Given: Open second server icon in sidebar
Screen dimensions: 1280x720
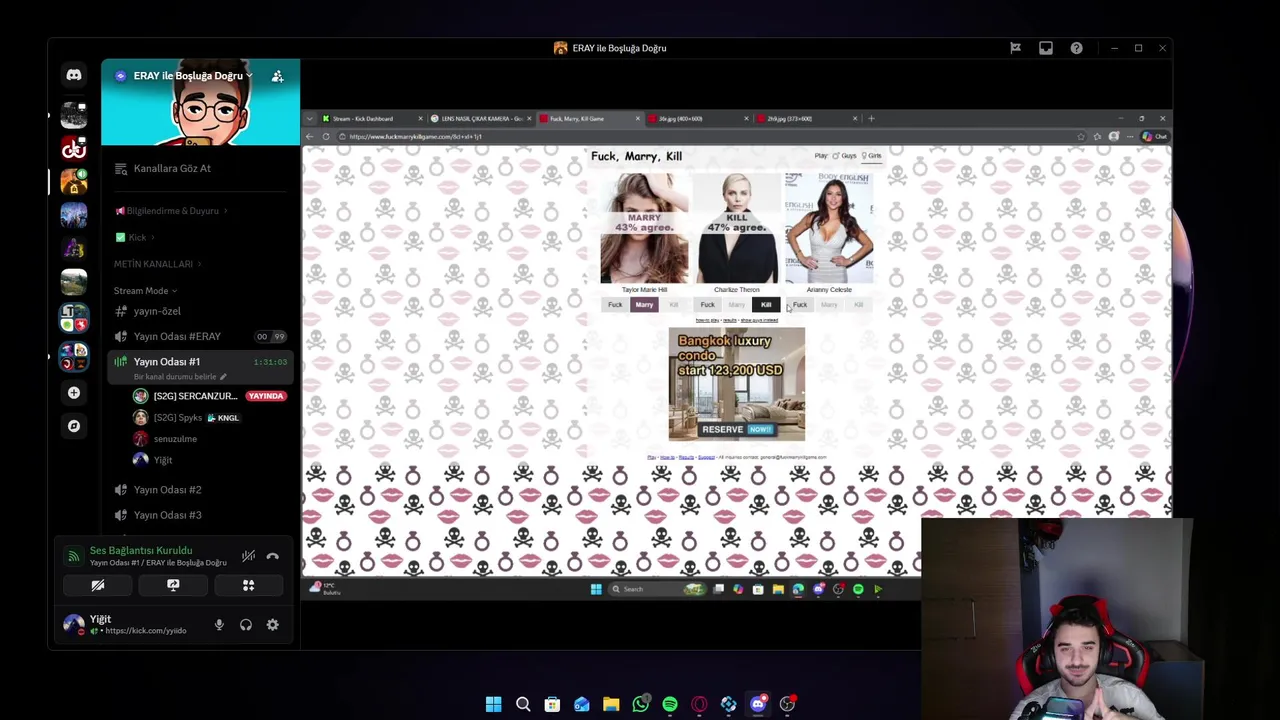Looking at the screenshot, I should coord(74,116).
